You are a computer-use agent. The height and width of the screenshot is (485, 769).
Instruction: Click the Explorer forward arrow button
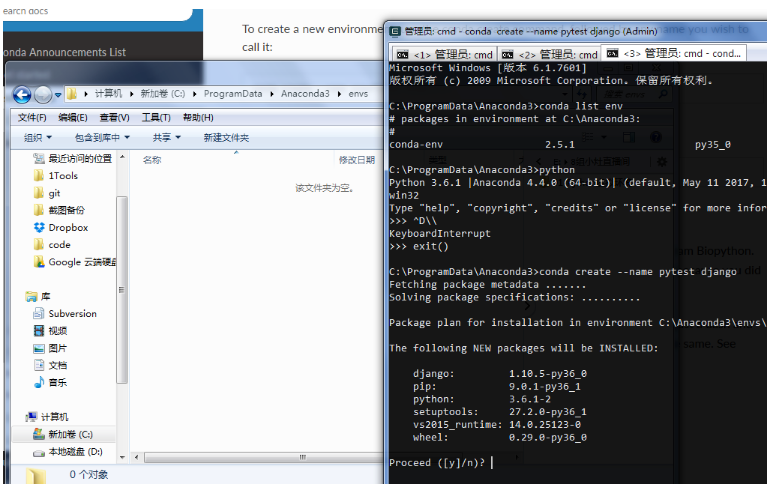pos(43,94)
